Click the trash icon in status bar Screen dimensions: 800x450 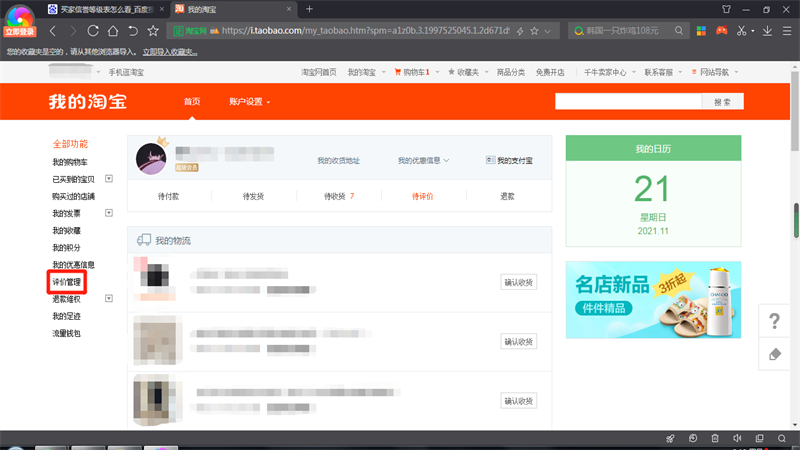pos(715,438)
